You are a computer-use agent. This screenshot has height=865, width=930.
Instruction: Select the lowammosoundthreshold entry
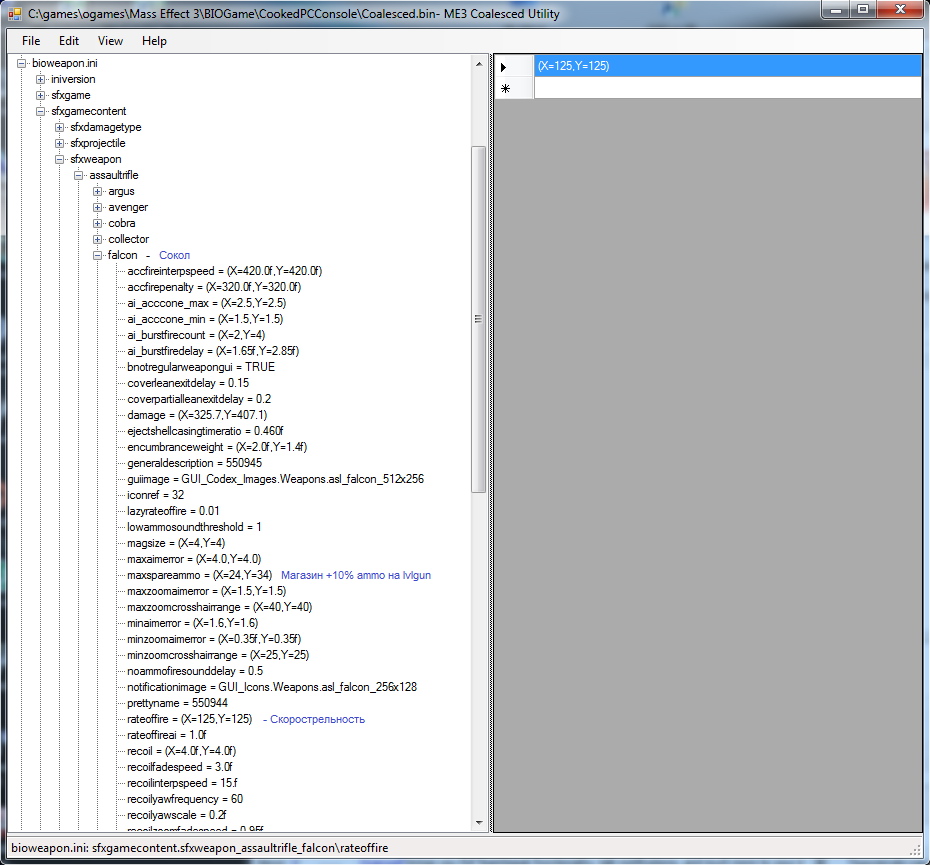(x=194, y=527)
